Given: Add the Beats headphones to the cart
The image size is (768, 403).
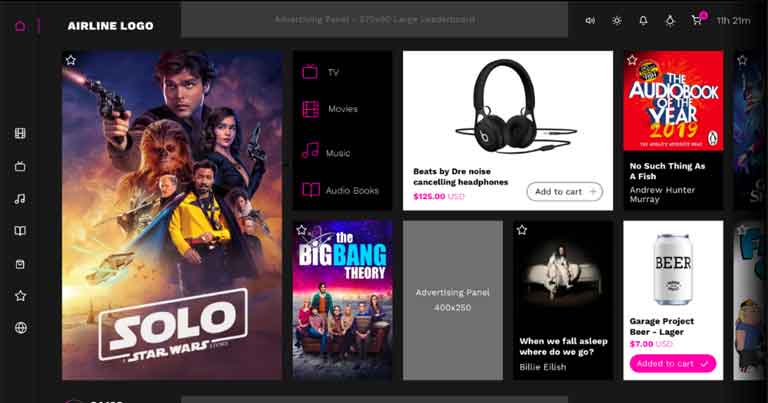Looking at the screenshot, I should pos(565,191).
